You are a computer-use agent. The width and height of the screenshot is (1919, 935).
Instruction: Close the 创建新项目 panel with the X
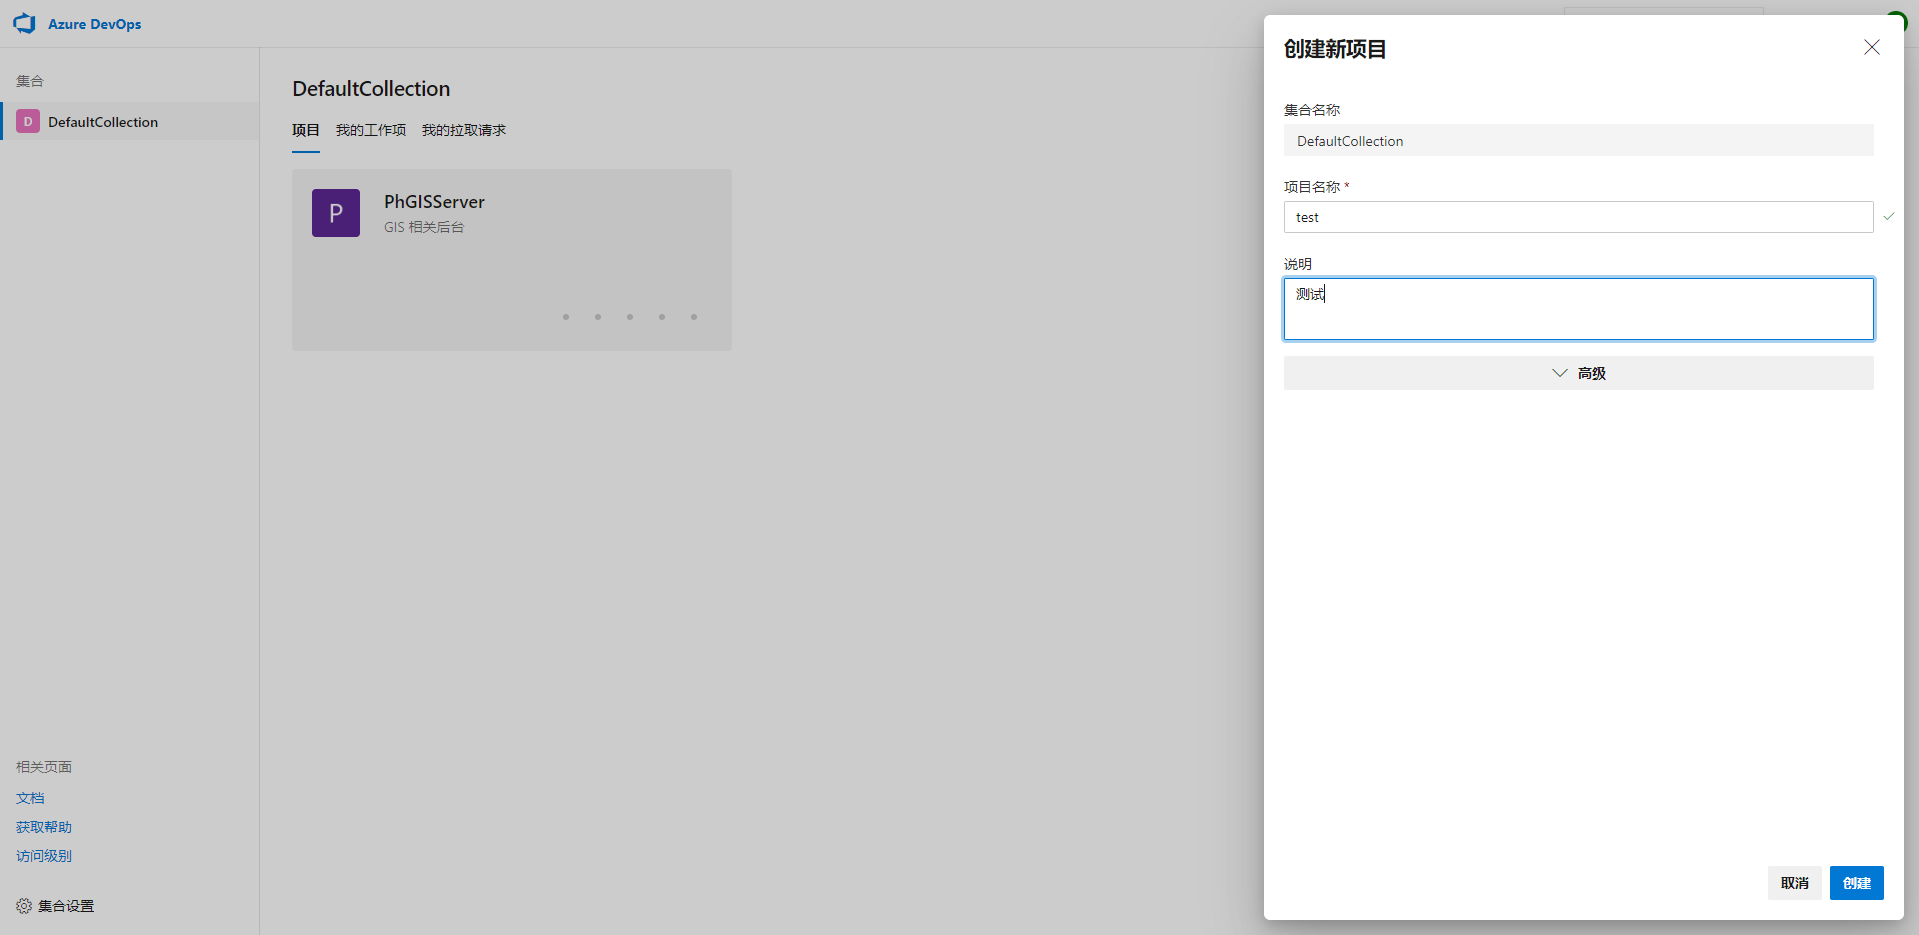[x=1871, y=48]
